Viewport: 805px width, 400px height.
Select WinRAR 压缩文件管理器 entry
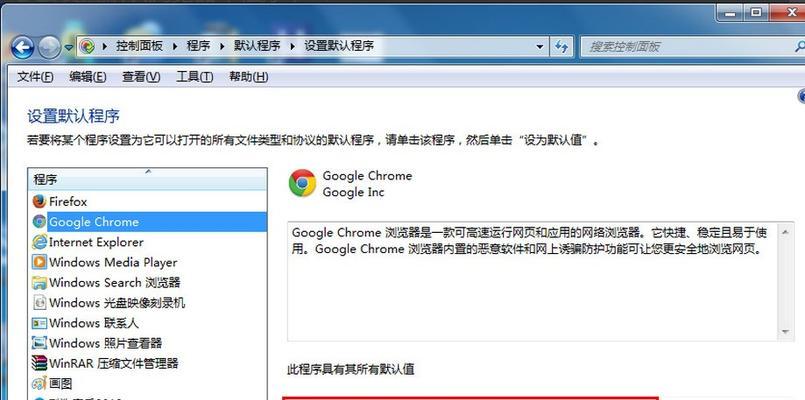pos(148,364)
